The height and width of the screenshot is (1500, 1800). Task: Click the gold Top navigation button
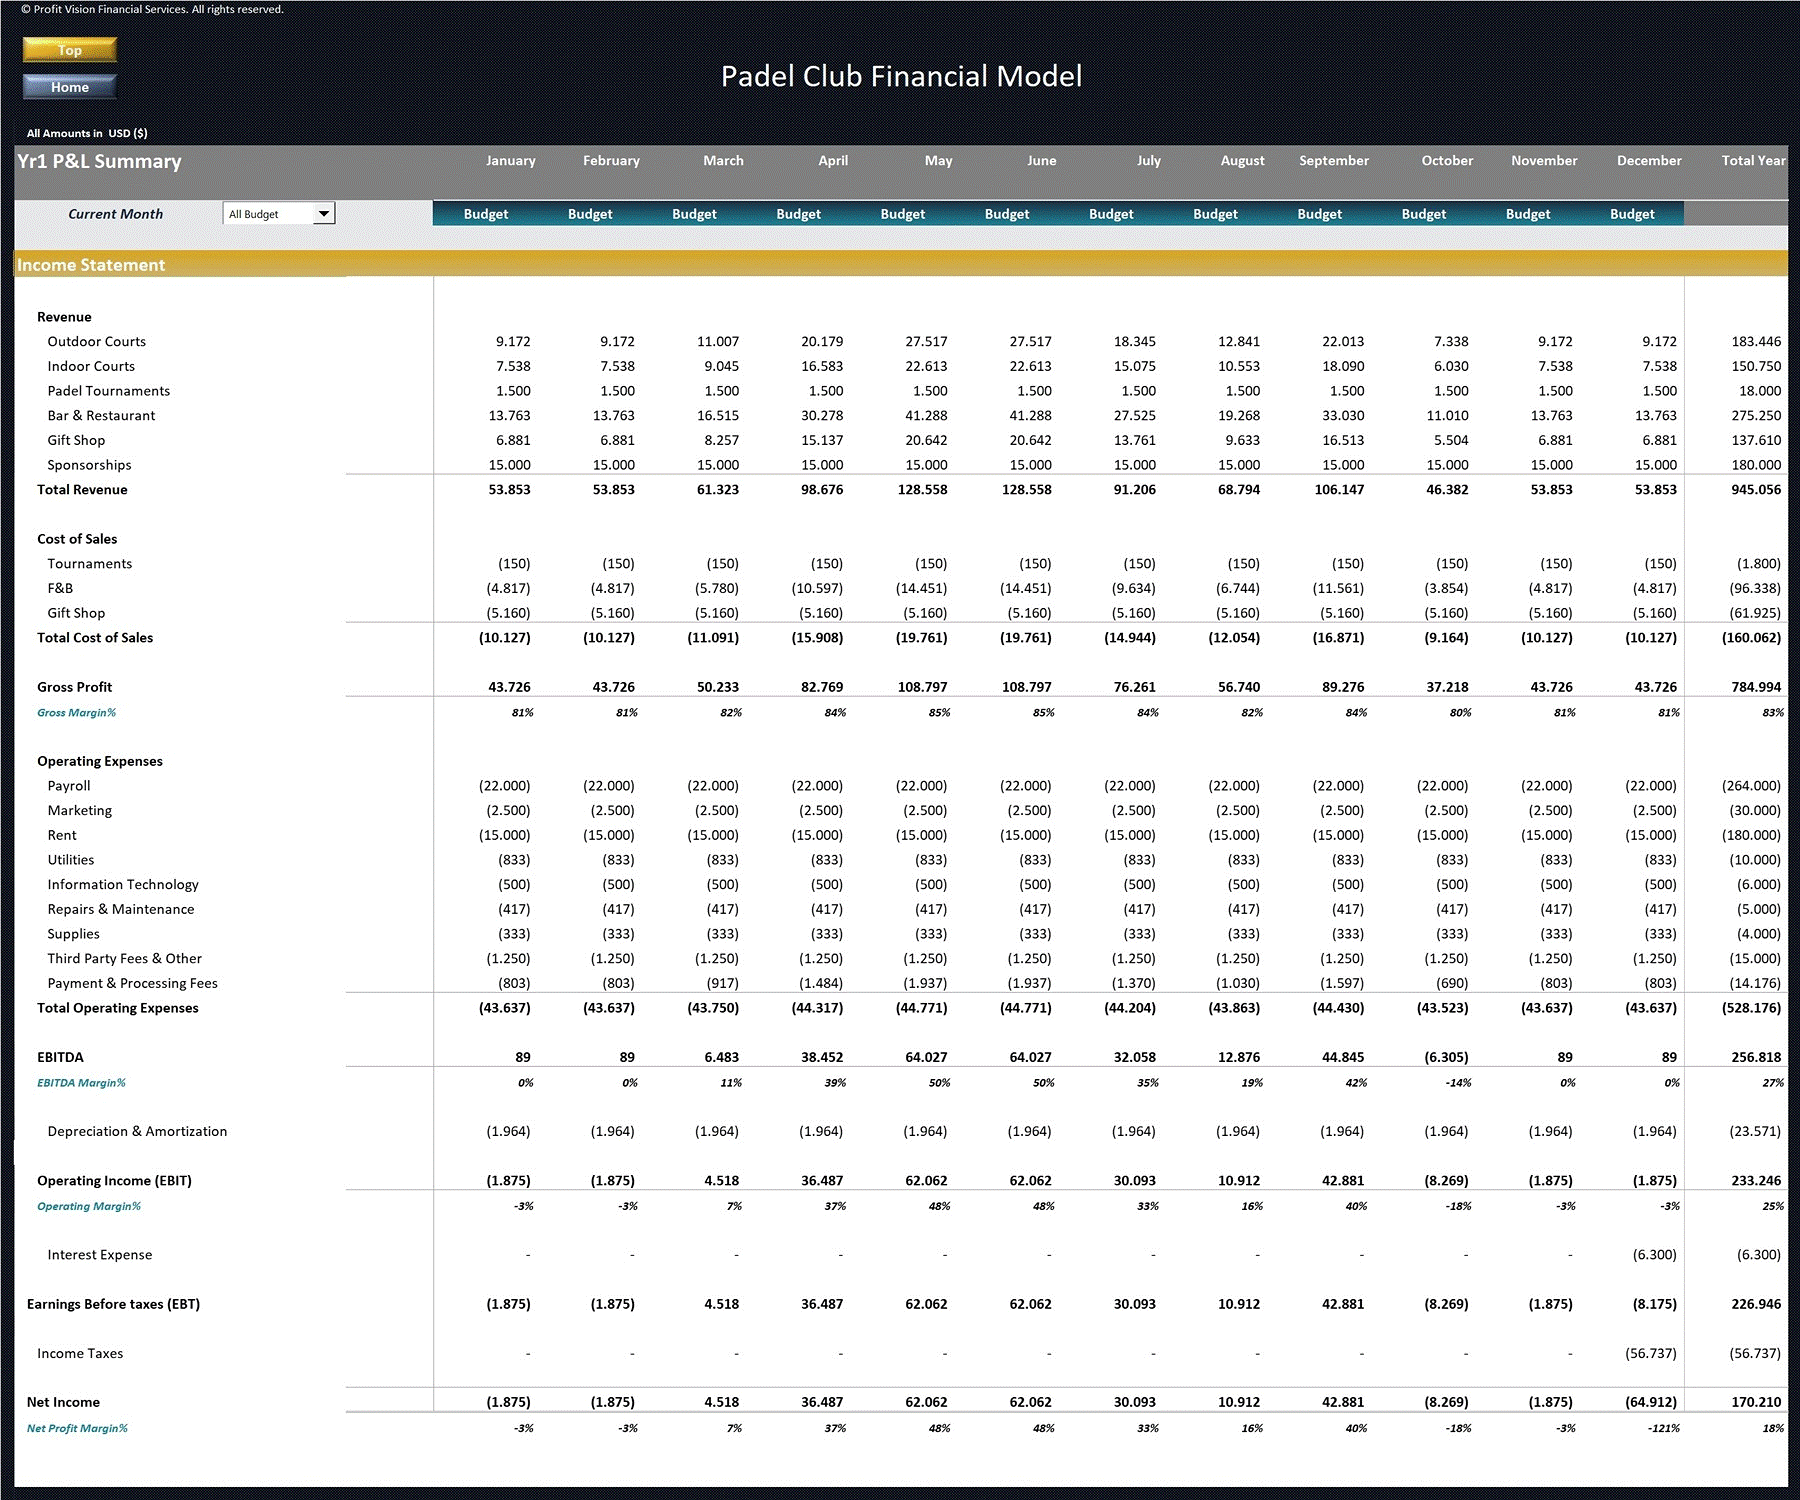68,48
